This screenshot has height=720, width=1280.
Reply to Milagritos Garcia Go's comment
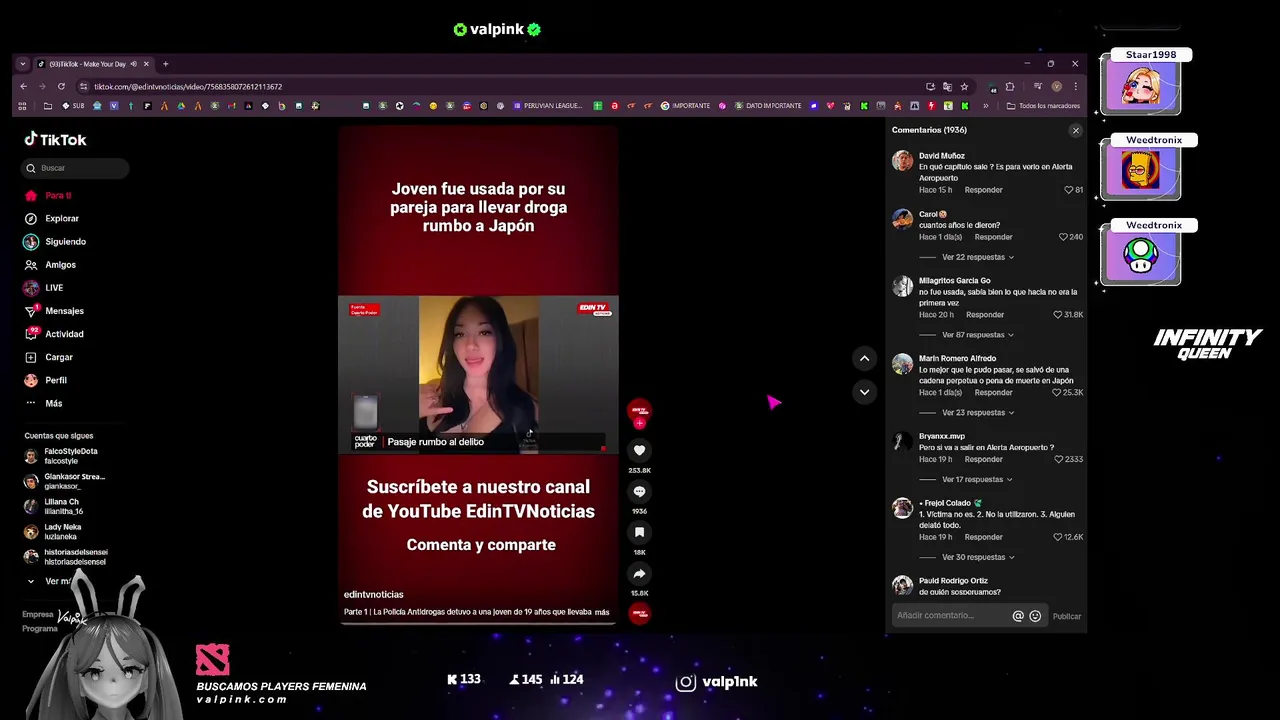985,315
